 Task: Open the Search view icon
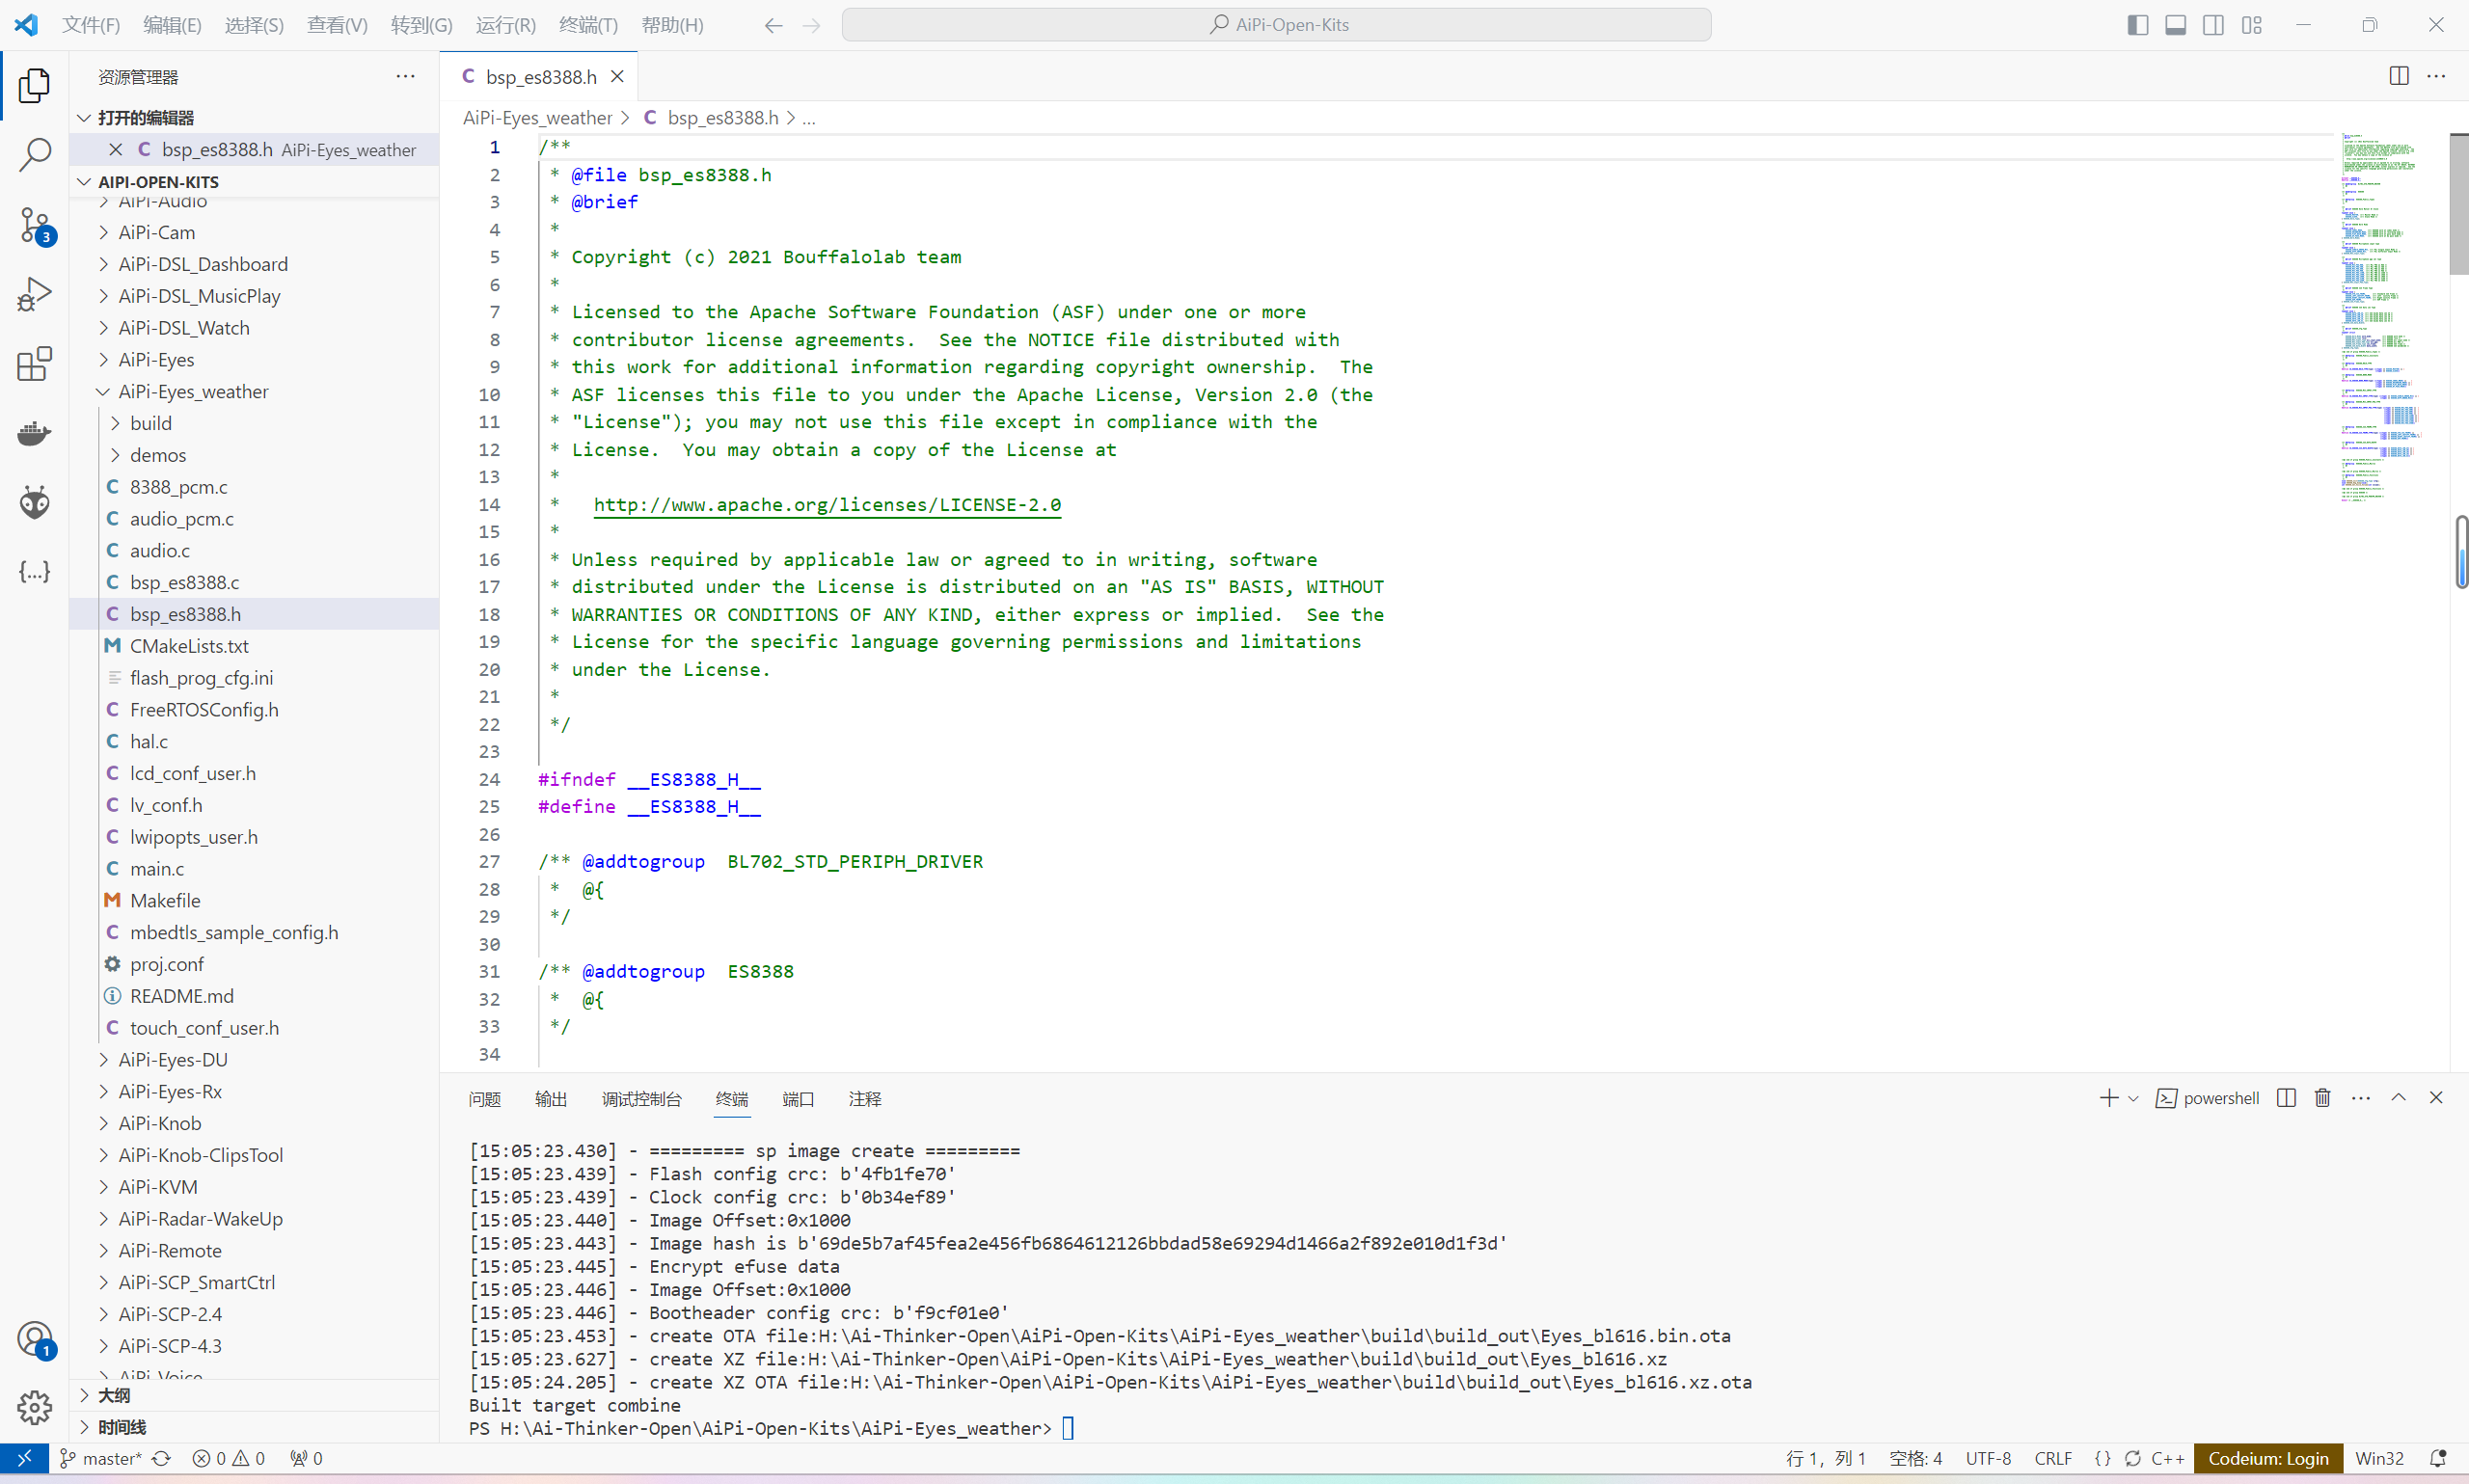tap(34, 155)
